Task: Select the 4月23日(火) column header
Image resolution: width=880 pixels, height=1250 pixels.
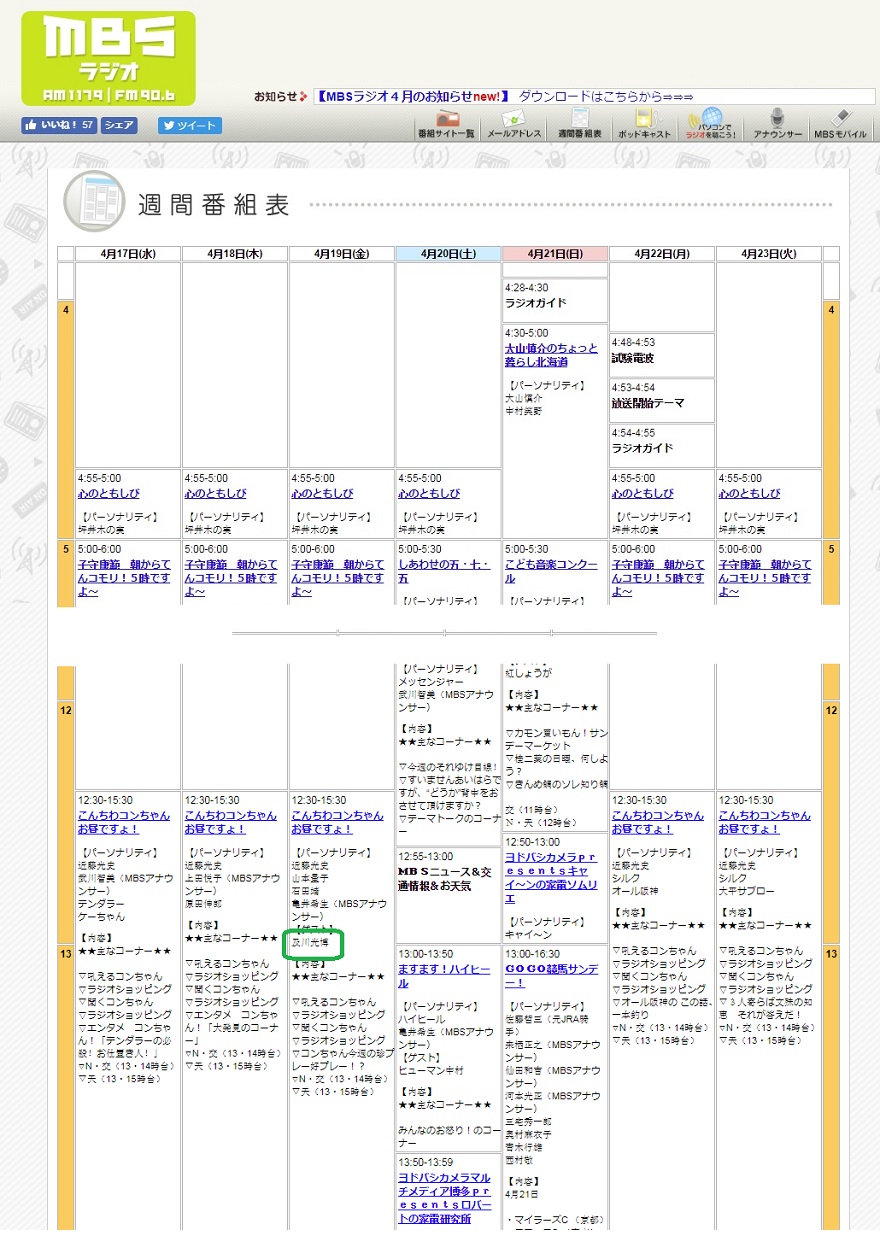Action: 768,254
